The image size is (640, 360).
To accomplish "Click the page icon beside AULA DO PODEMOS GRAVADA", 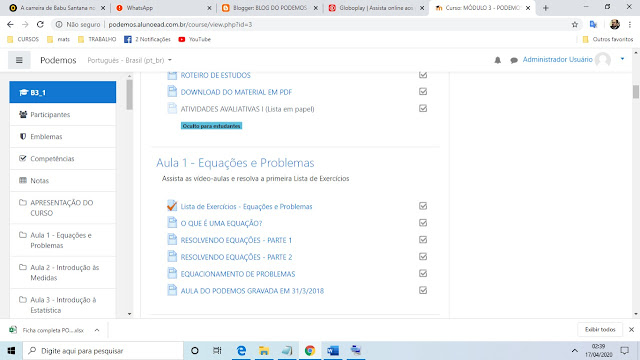I will coord(172,290).
